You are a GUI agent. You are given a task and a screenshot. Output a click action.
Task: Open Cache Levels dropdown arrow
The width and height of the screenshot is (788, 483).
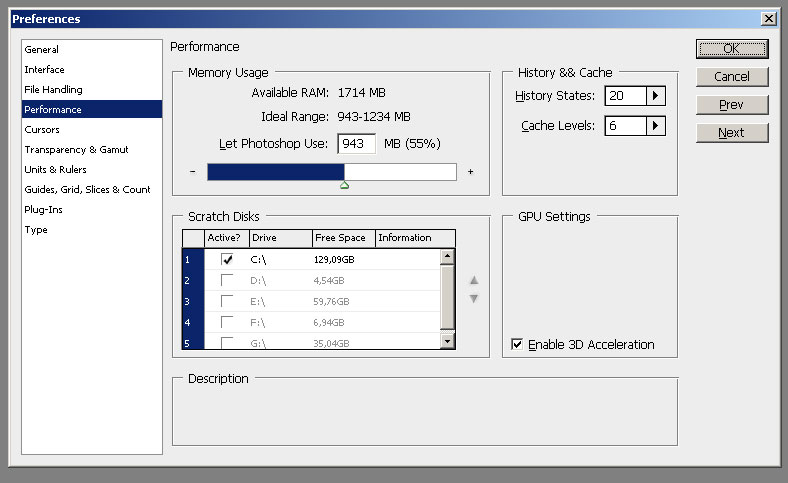point(655,126)
